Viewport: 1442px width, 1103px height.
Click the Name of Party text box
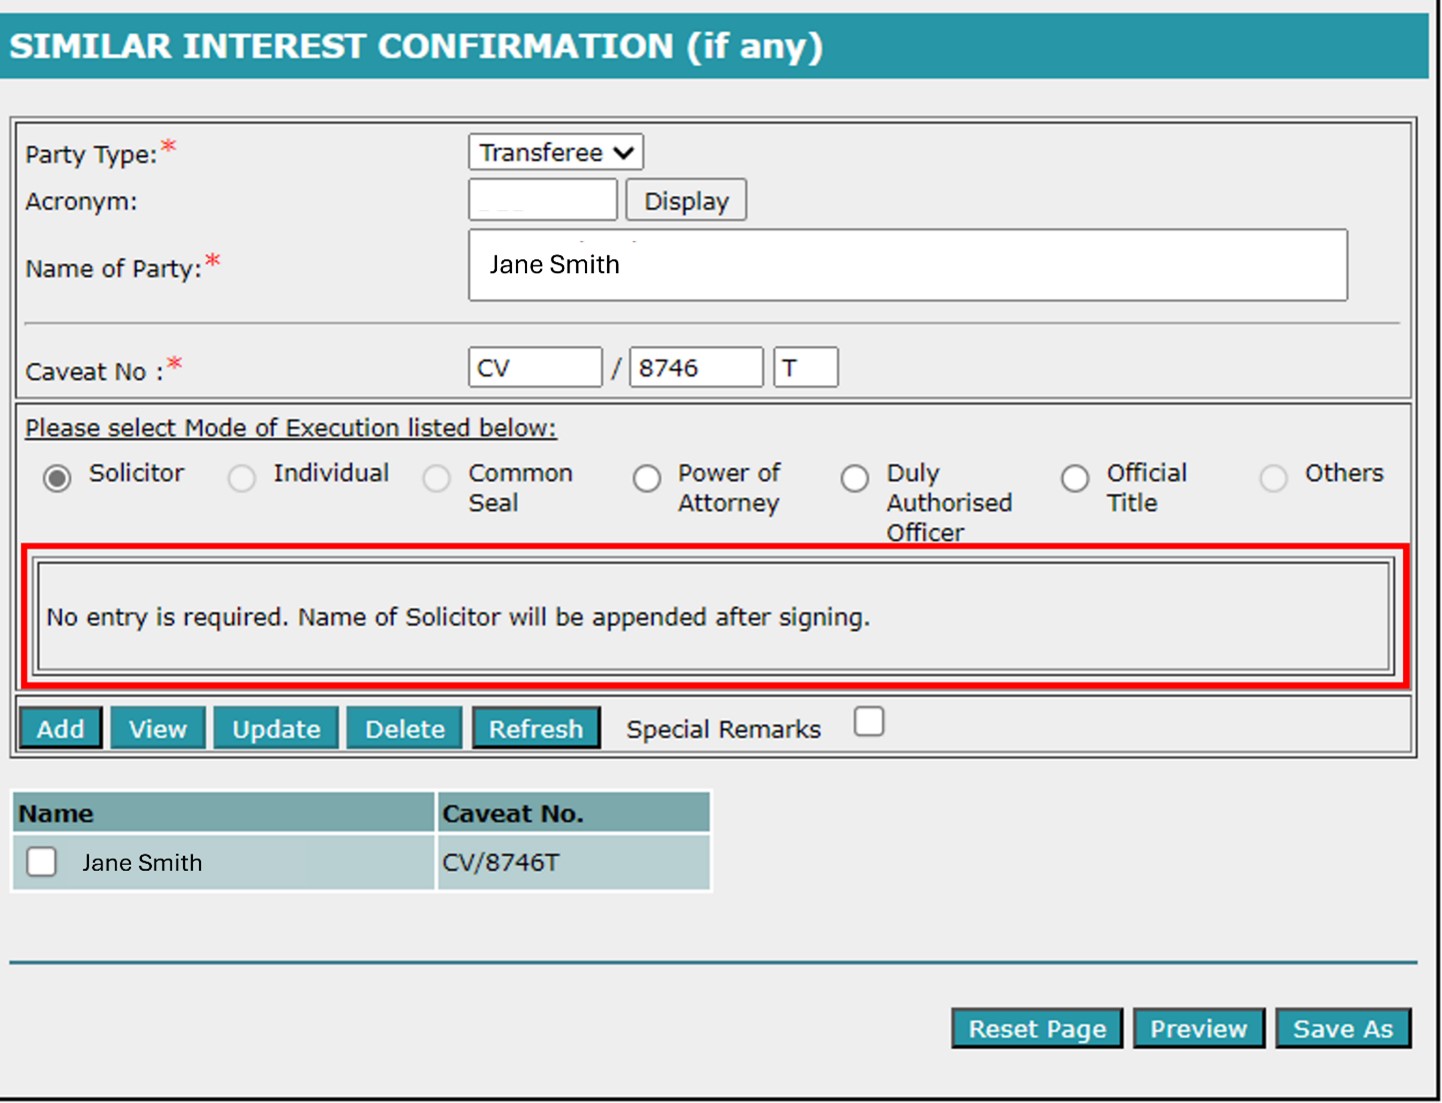pyautogui.click(x=907, y=265)
